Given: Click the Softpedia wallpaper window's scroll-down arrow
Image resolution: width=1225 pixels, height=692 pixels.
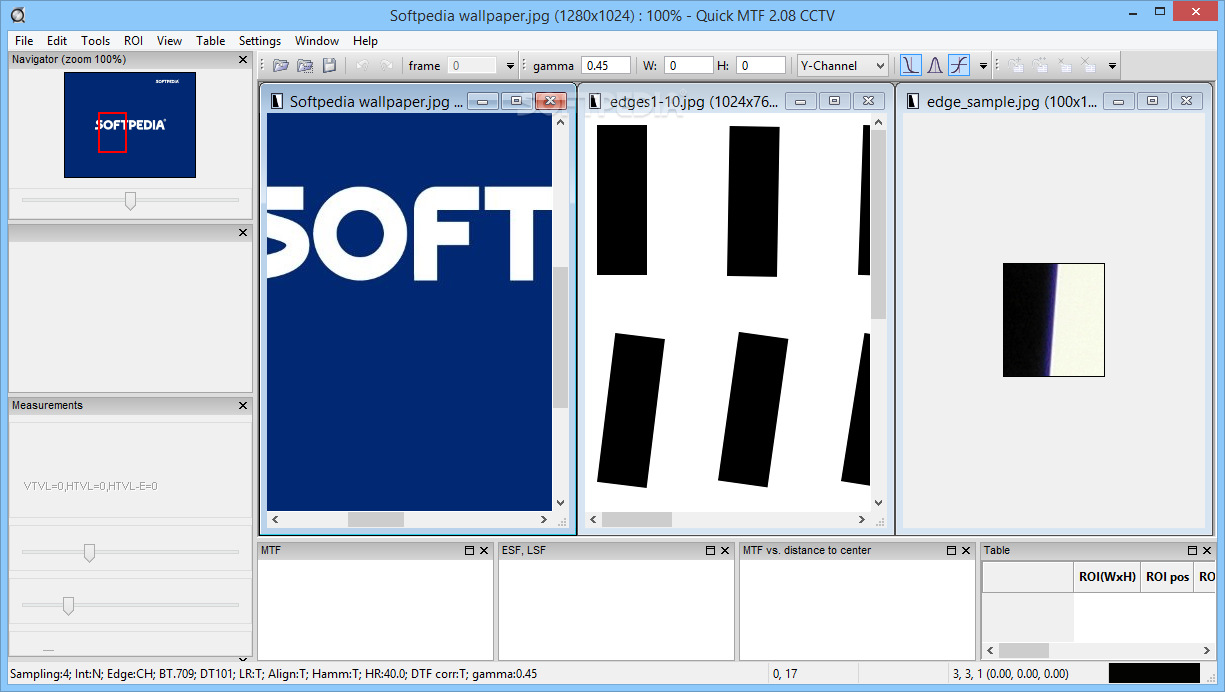Looking at the screenshot, I should [560, 503].
